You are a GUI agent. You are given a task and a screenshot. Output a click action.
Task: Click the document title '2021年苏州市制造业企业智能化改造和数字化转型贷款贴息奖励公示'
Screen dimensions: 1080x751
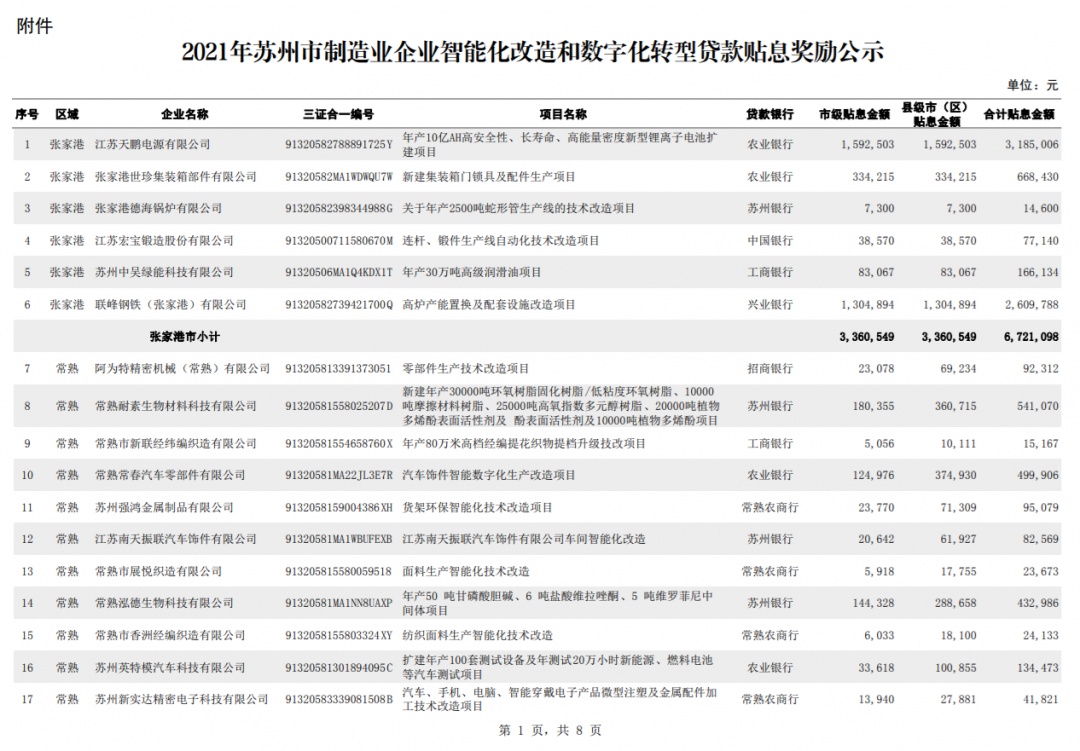pyautogui.click(x=532, y=52)
